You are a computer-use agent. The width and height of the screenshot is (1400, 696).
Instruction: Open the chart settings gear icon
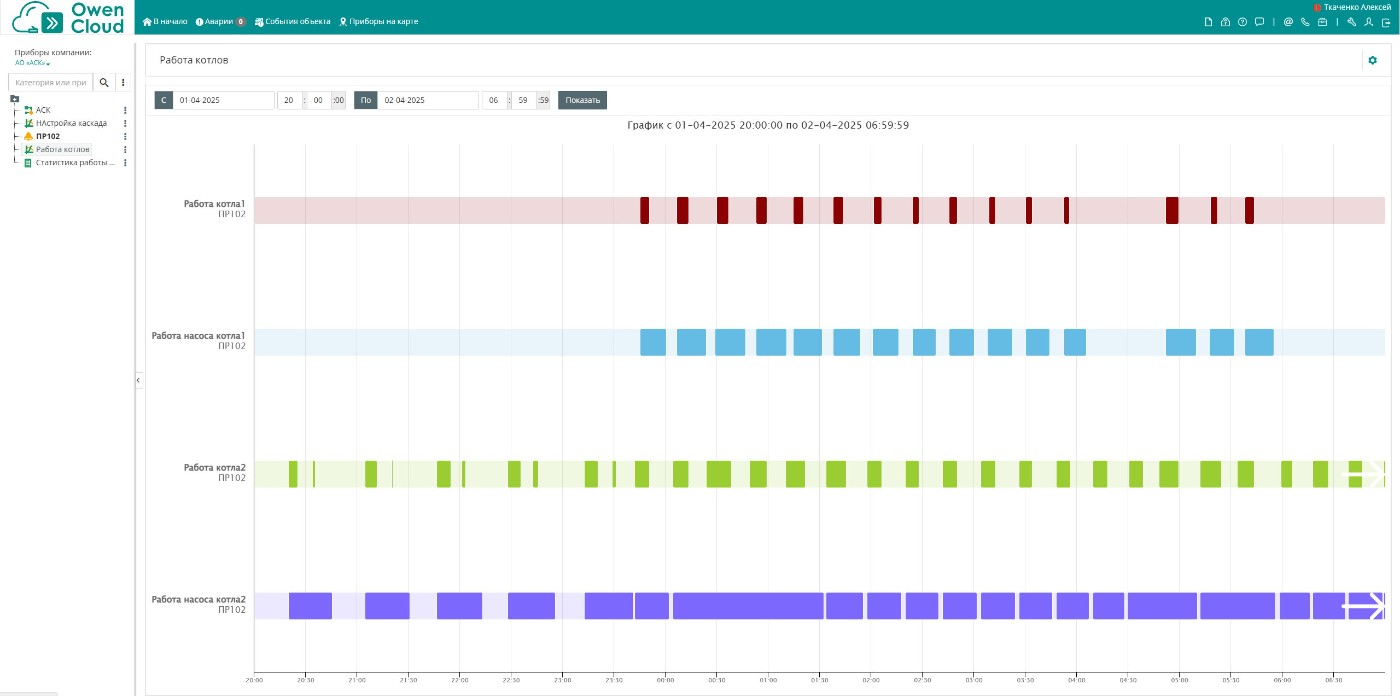[x=1372, y=61]
